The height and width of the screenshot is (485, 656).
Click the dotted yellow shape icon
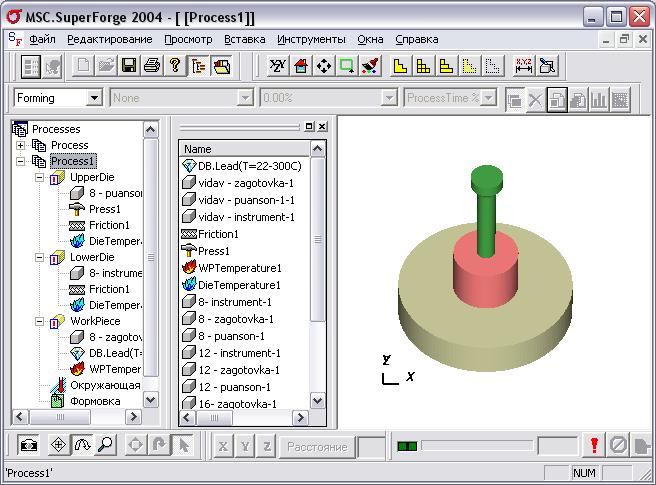(469, 66)
